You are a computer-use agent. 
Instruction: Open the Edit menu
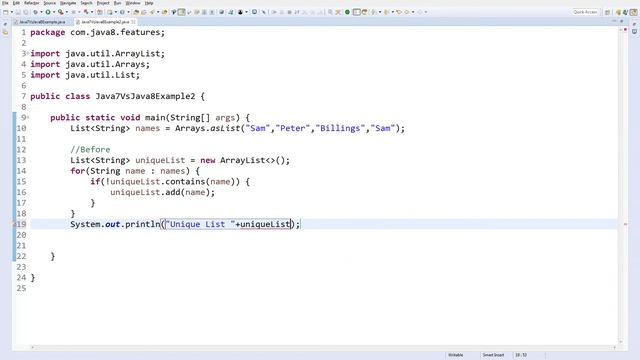point(16,3)
